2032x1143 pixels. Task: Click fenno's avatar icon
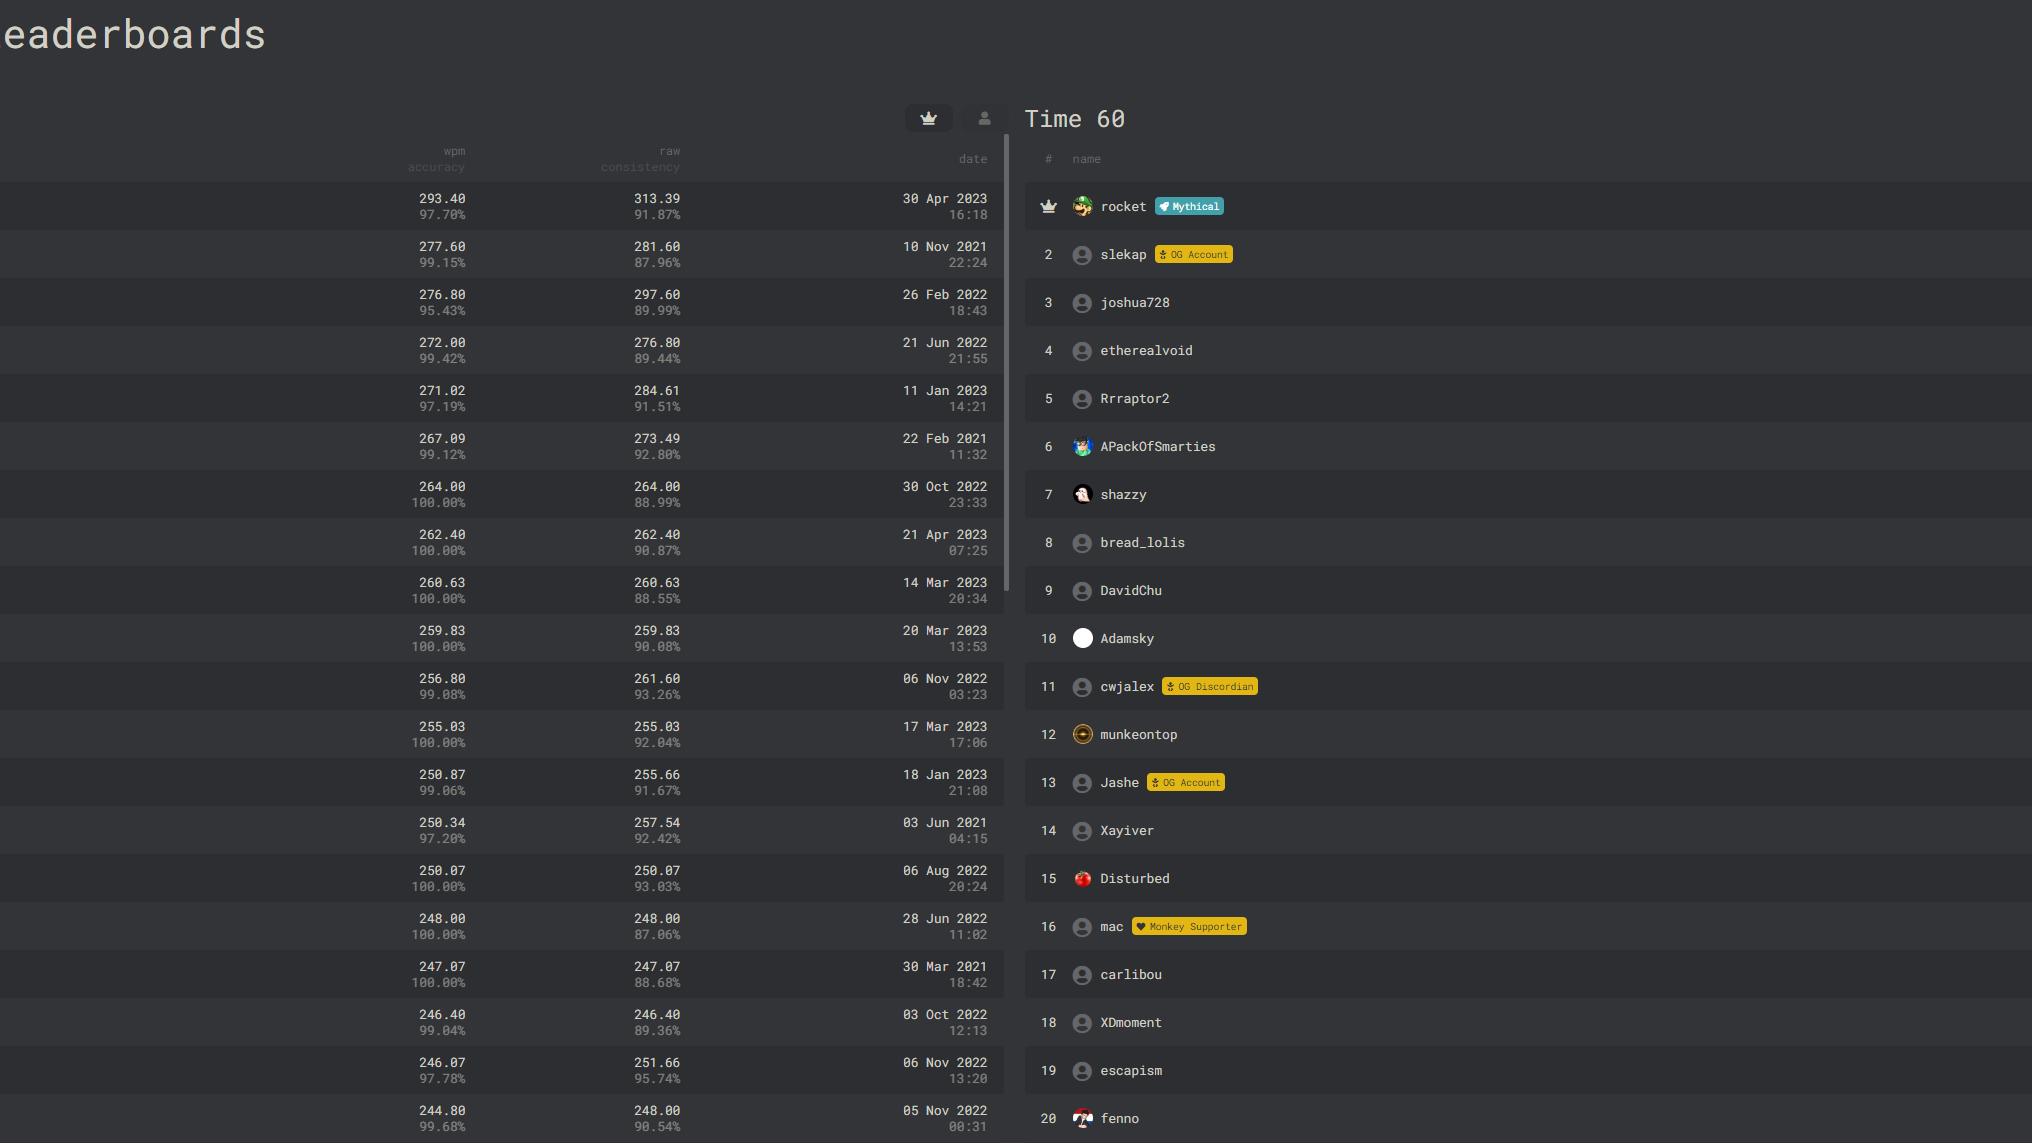pos(1082,1119)
